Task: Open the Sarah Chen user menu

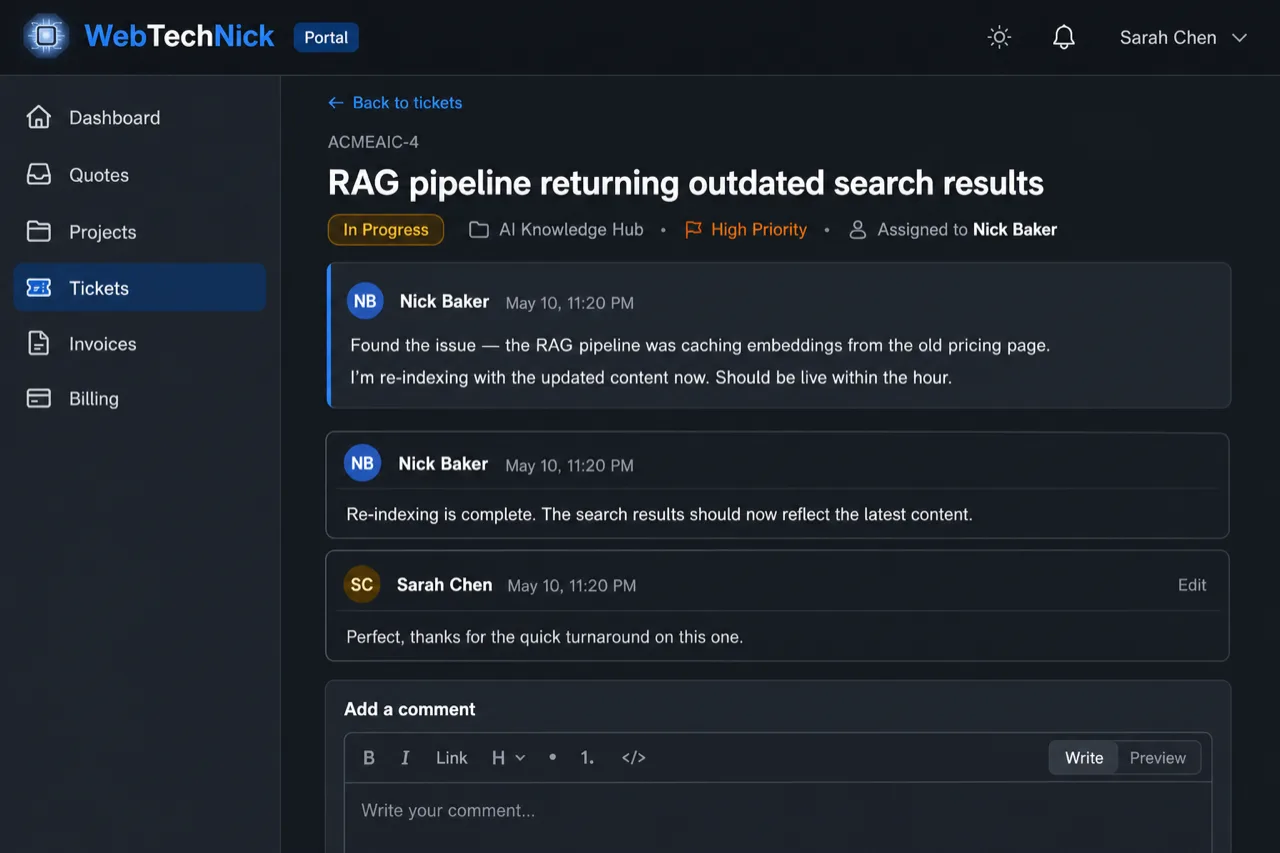Action: (1183, 38)
